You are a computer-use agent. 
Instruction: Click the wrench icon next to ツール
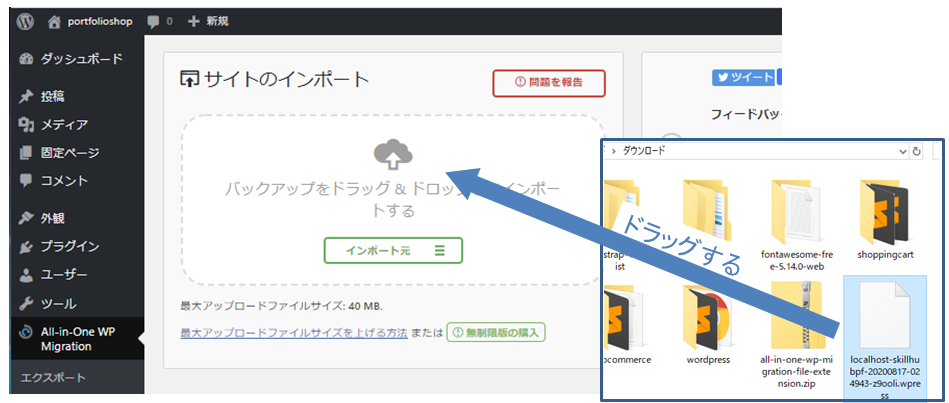coord(26,303)
